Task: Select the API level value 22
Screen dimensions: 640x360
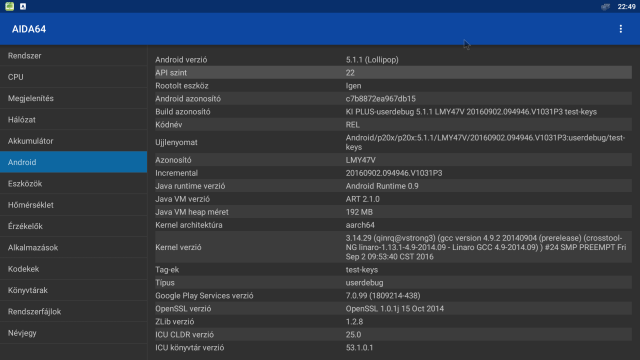Action: 350,73
